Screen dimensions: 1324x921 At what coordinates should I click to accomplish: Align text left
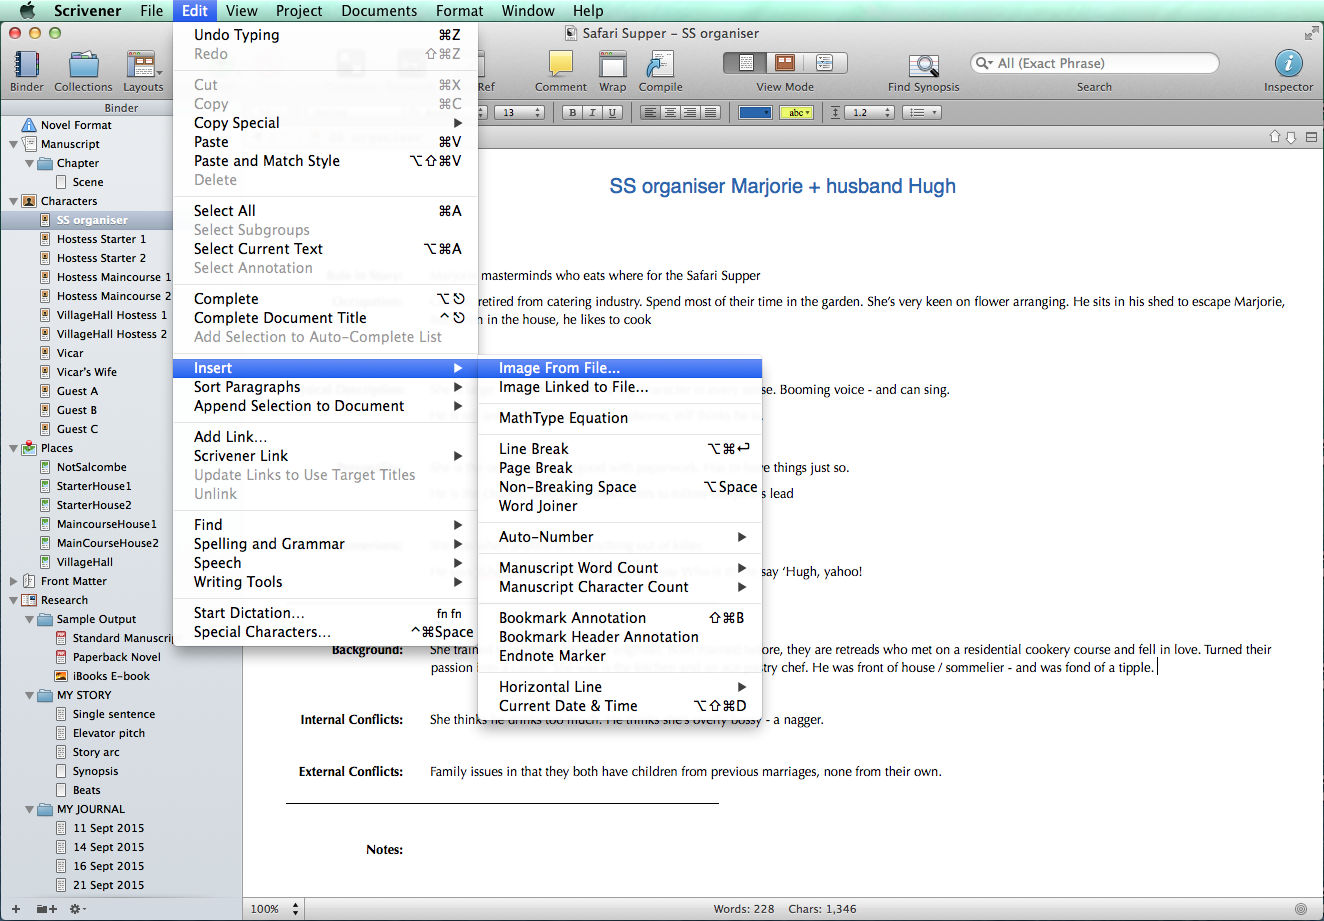click(650, 113)
